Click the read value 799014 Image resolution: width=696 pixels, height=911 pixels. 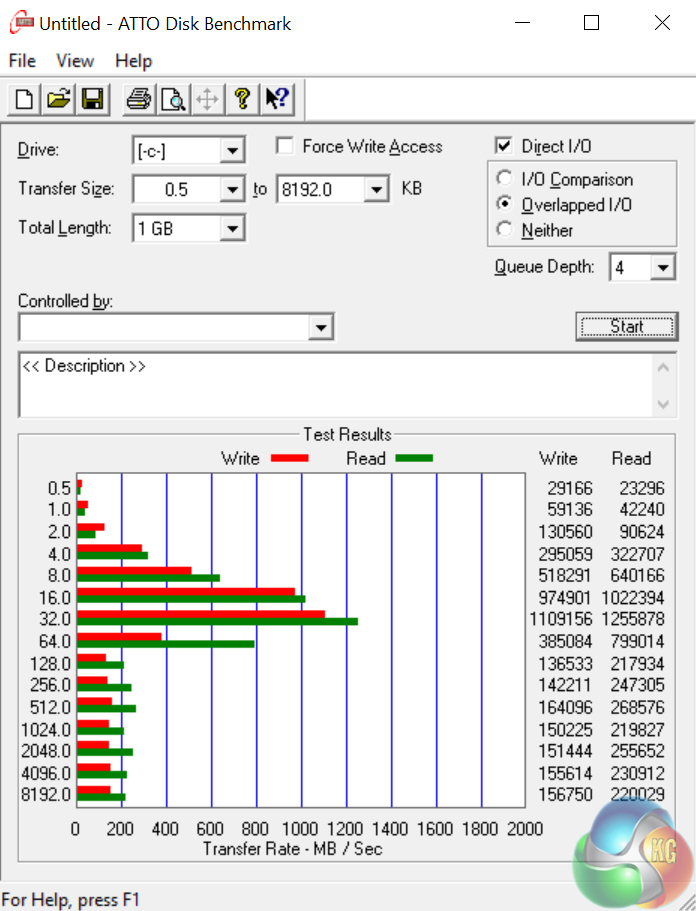637,641
